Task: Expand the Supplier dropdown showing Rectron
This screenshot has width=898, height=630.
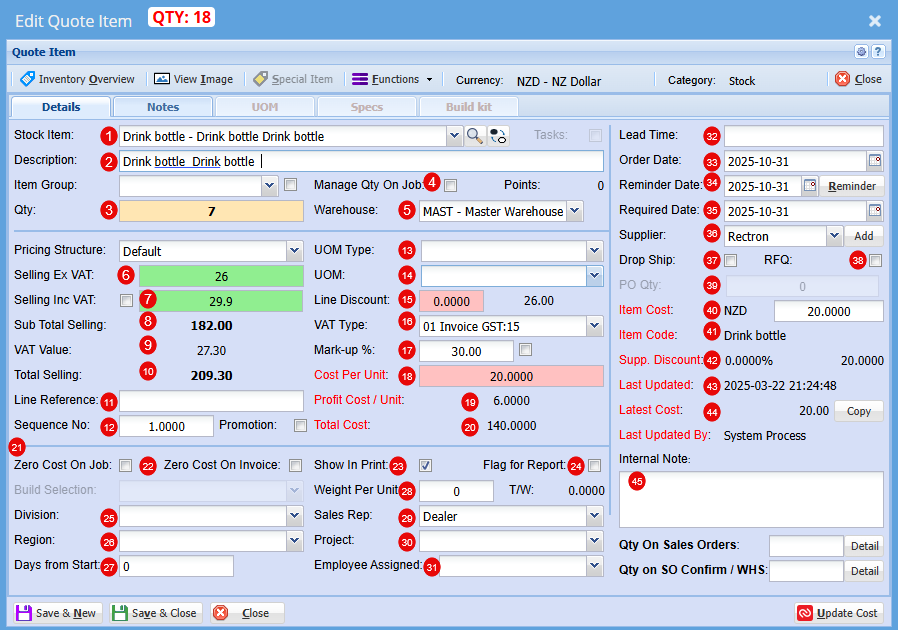Action: 834,236
